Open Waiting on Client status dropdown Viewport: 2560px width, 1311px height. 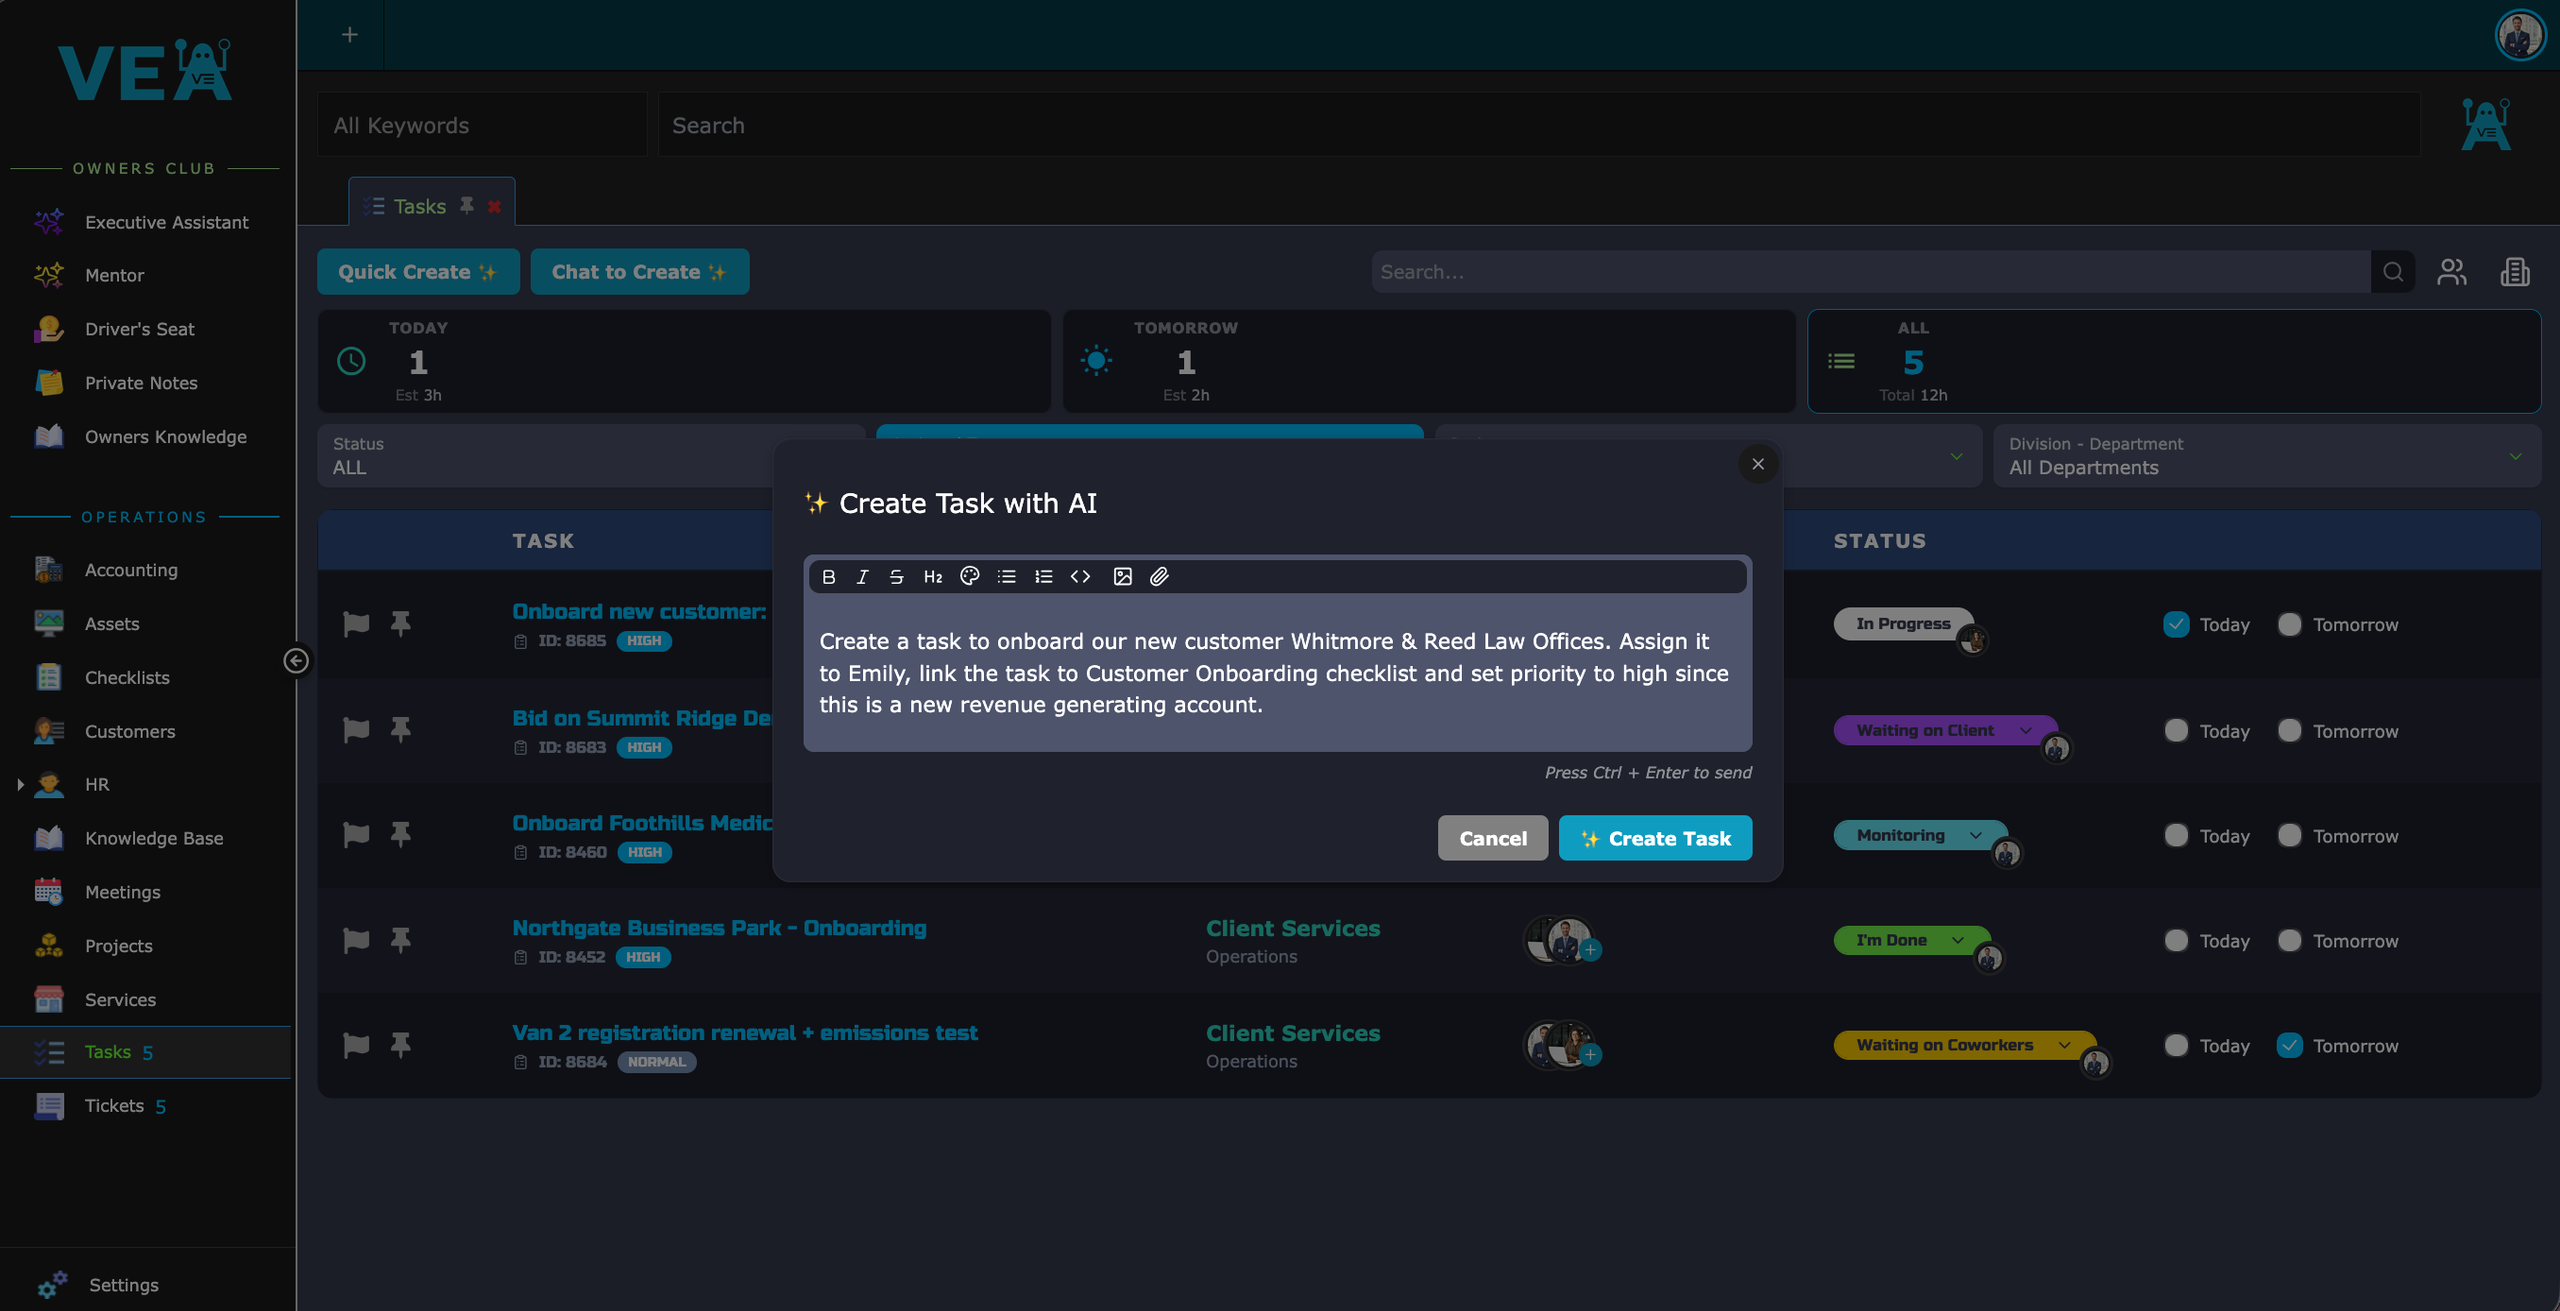(x=1944, y=730)
